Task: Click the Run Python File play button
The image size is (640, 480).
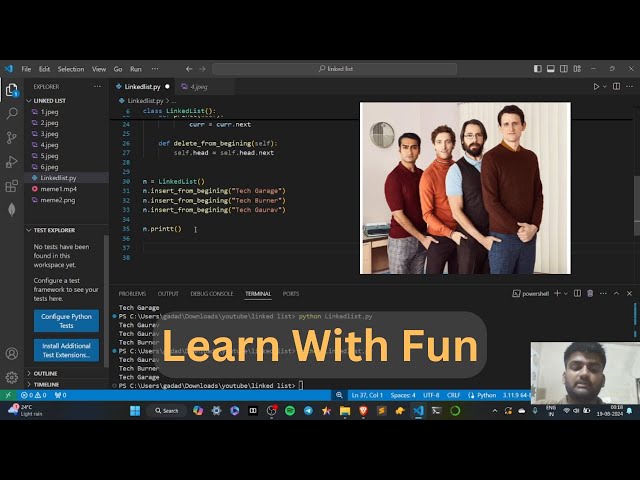Action: (x=596, y=87)
